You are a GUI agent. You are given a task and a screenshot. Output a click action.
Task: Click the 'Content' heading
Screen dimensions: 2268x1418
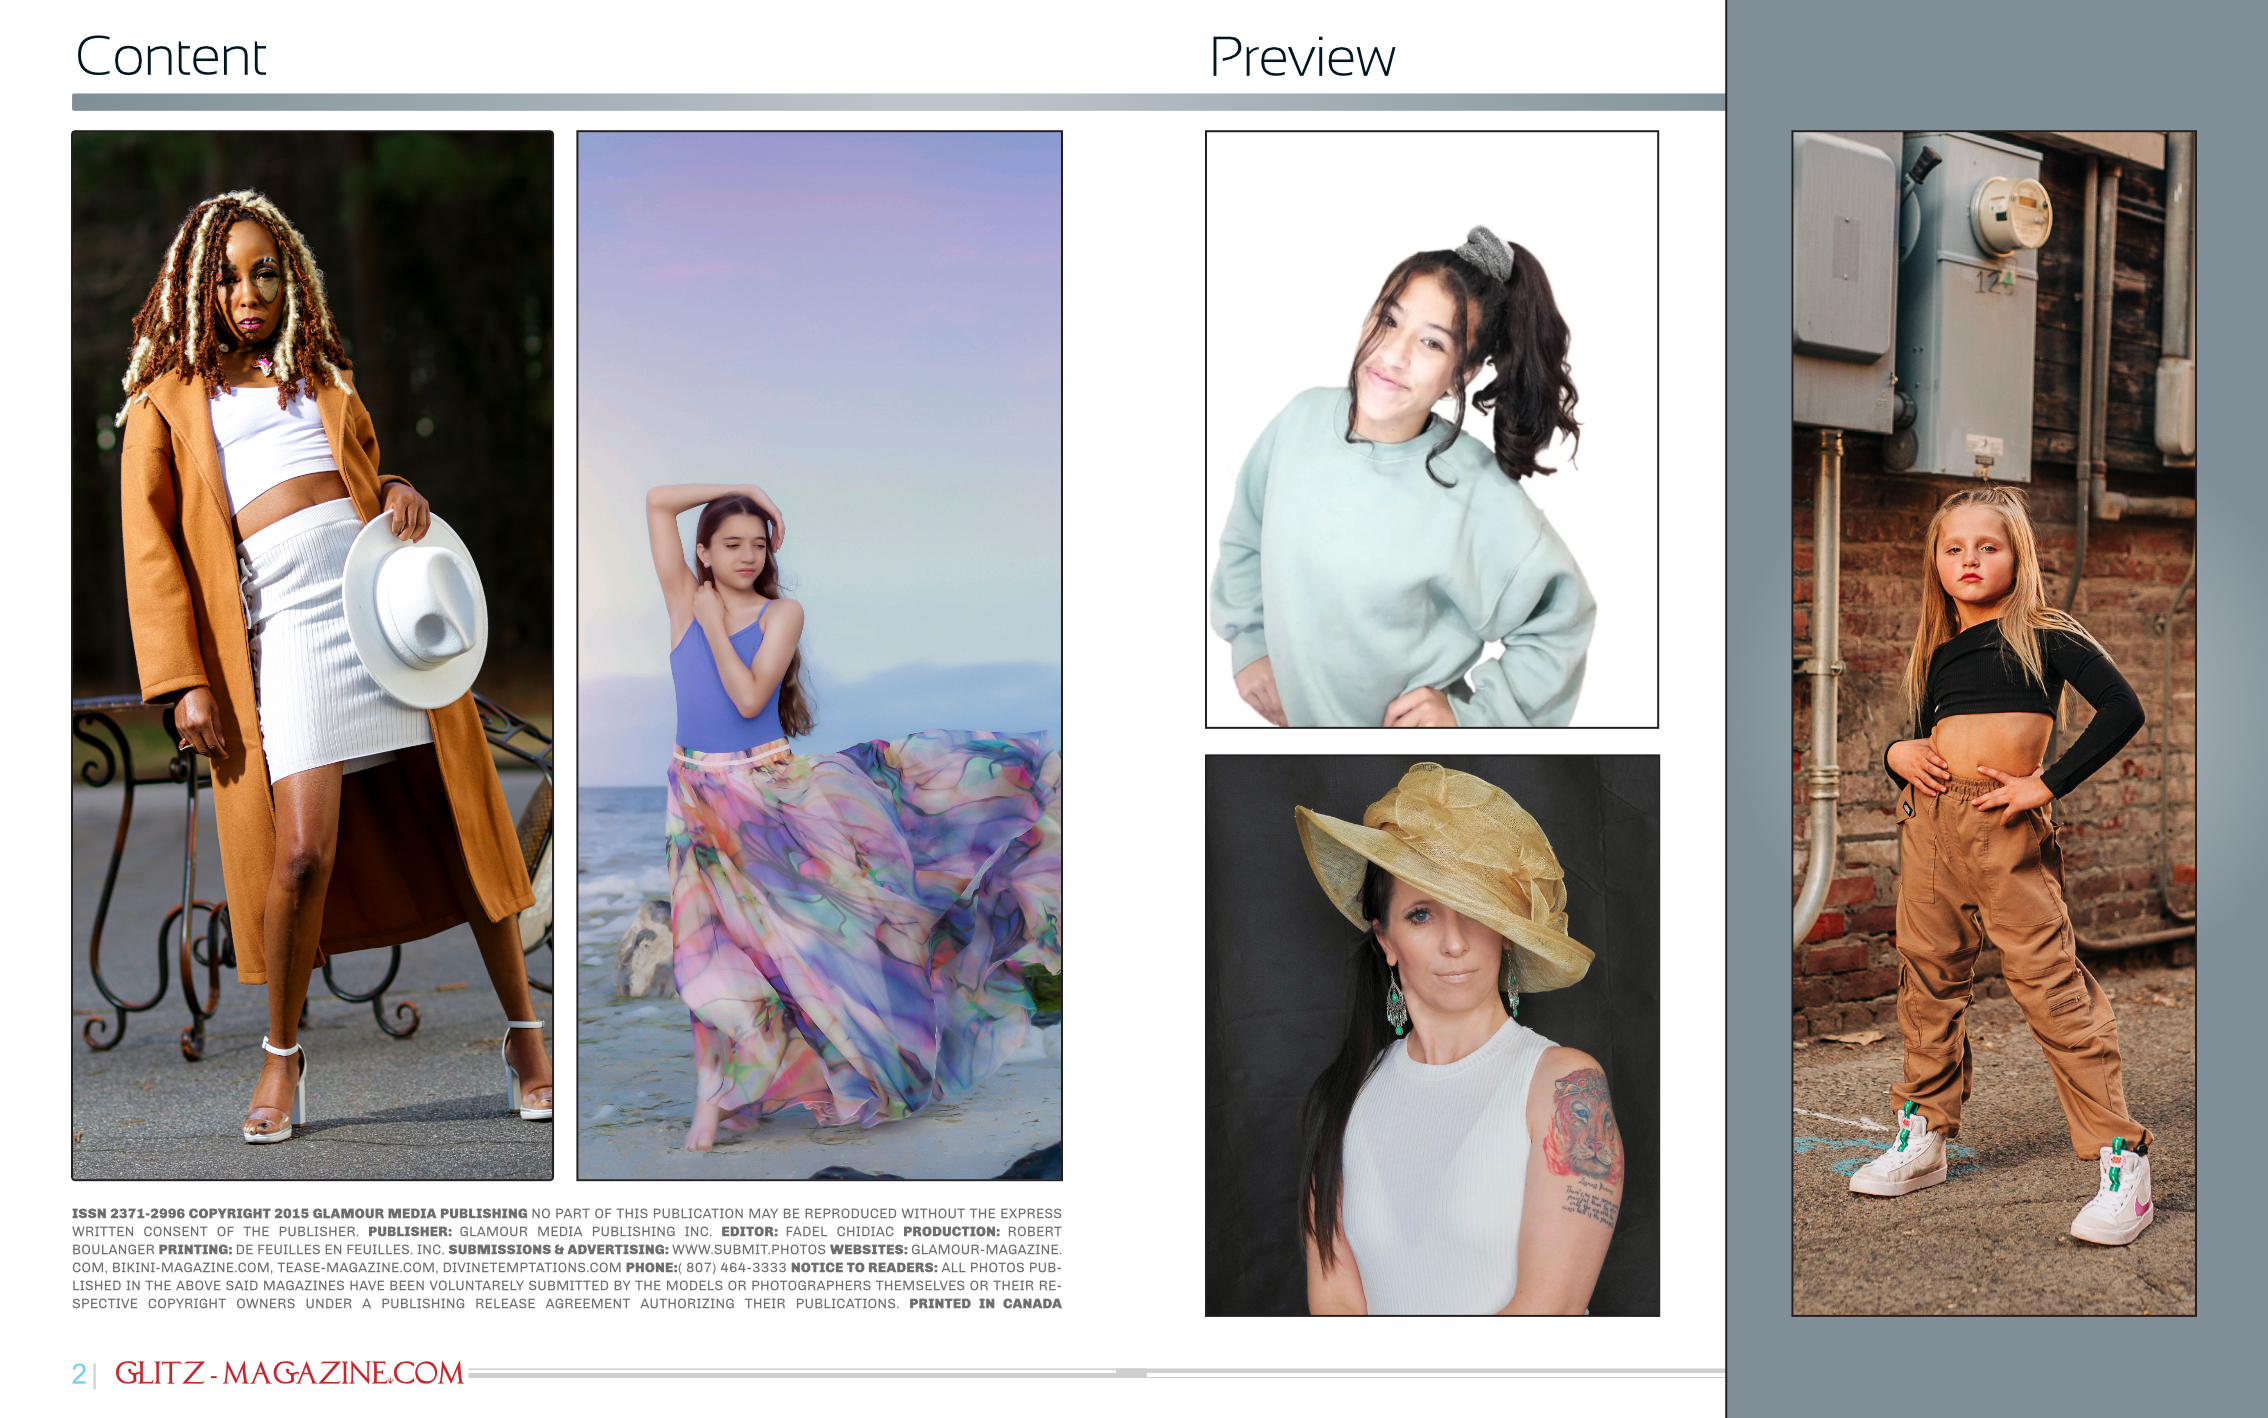point(171,57)
